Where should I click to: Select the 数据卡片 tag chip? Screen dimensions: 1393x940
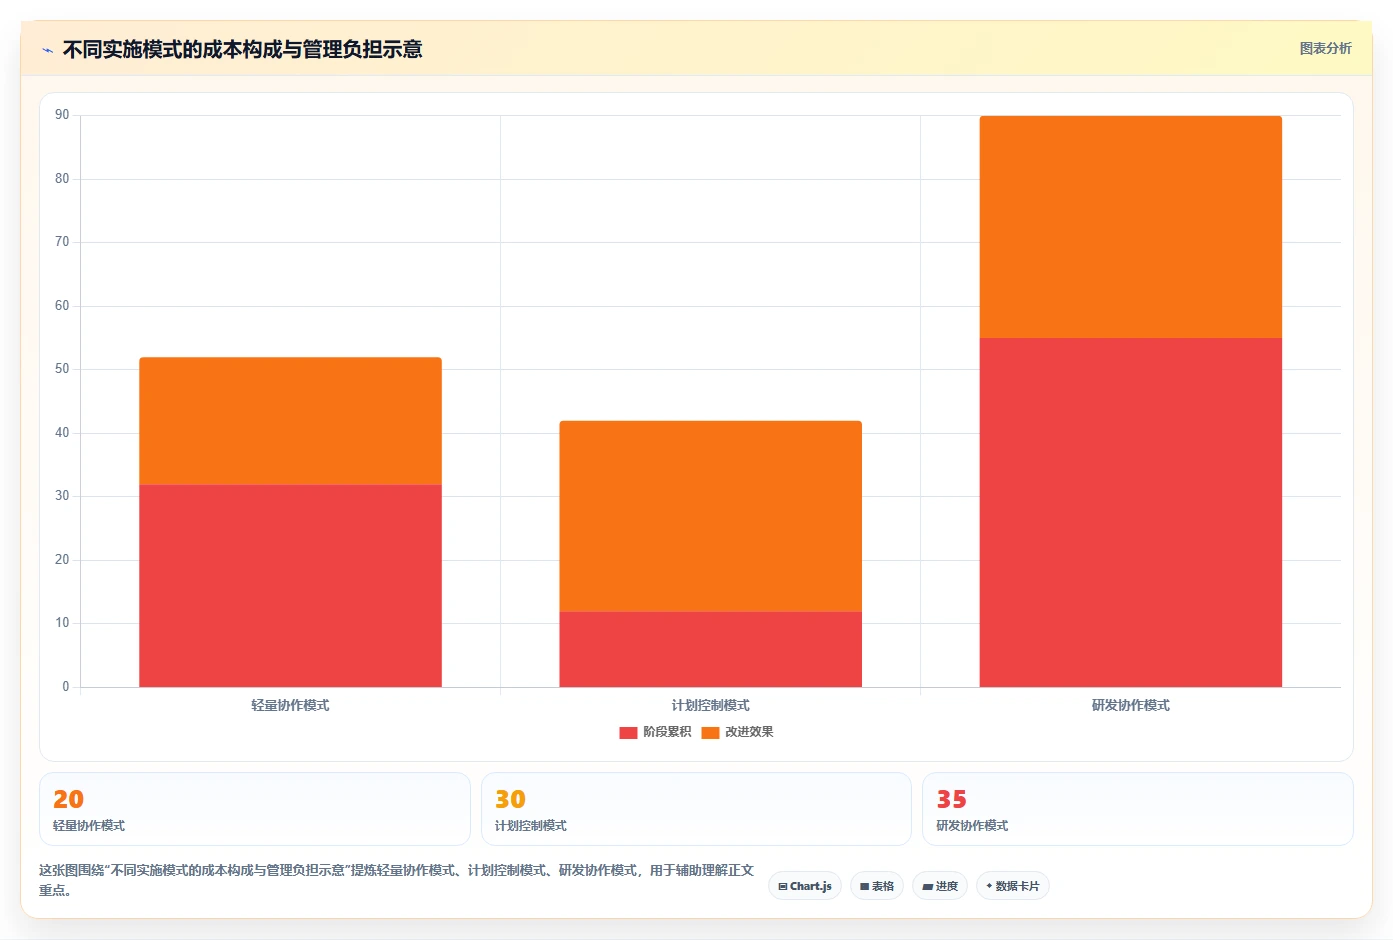(1012, 886)
